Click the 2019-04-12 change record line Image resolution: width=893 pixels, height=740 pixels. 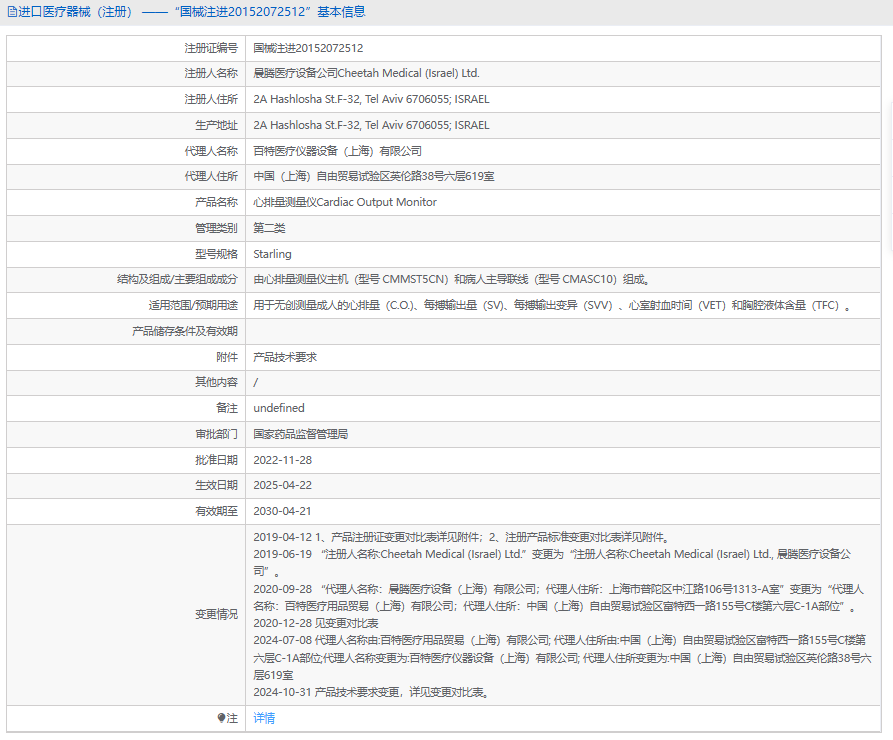462,537
